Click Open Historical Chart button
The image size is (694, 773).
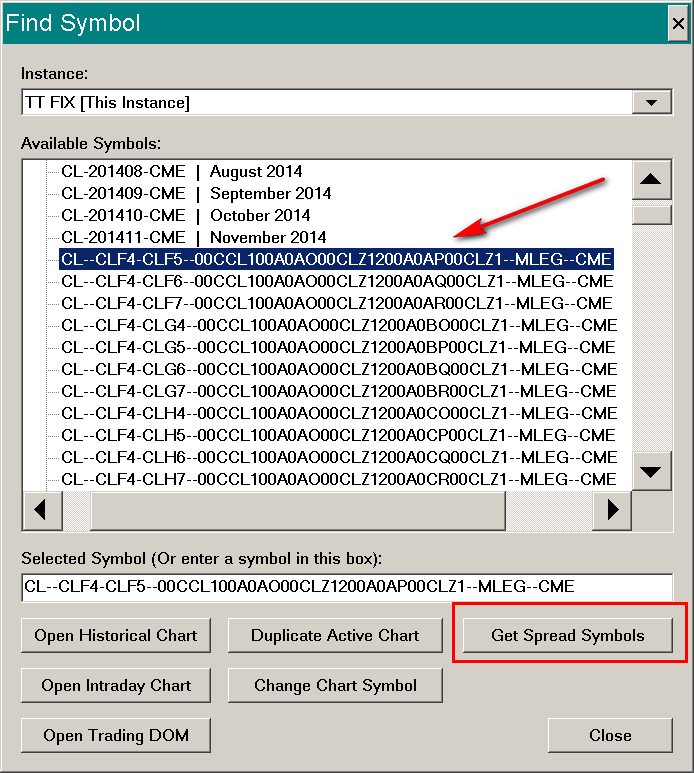116,635
